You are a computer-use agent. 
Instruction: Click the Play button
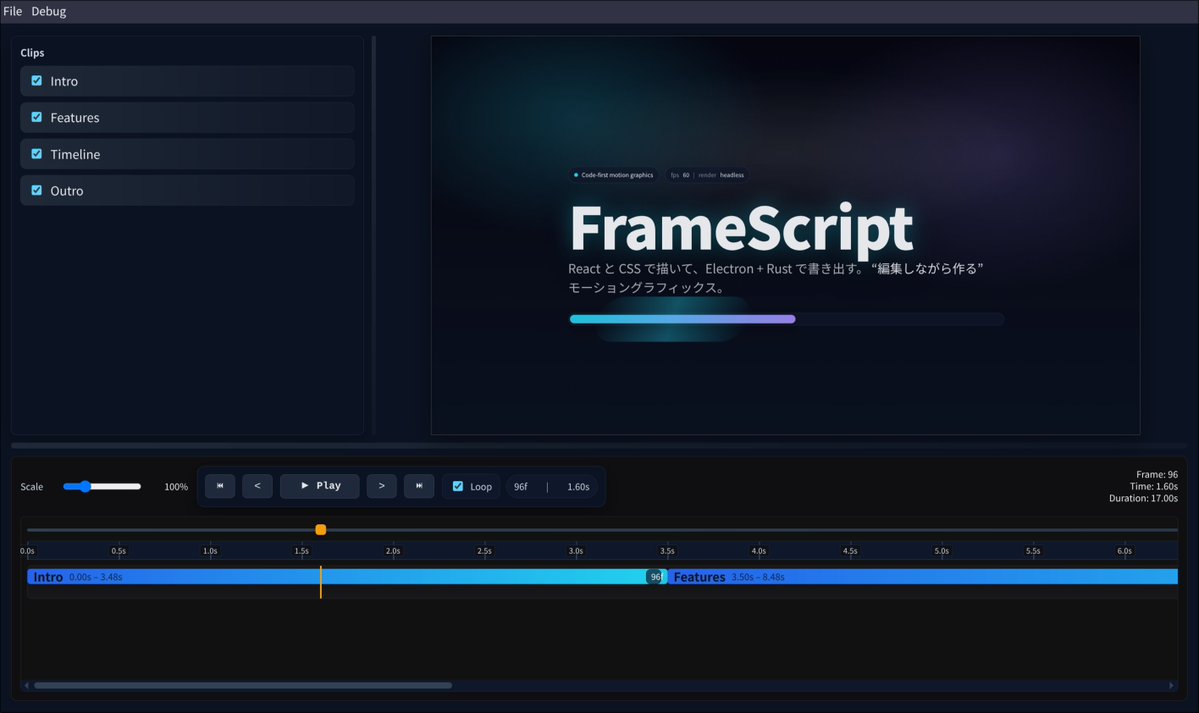click(x=320, y=486)
